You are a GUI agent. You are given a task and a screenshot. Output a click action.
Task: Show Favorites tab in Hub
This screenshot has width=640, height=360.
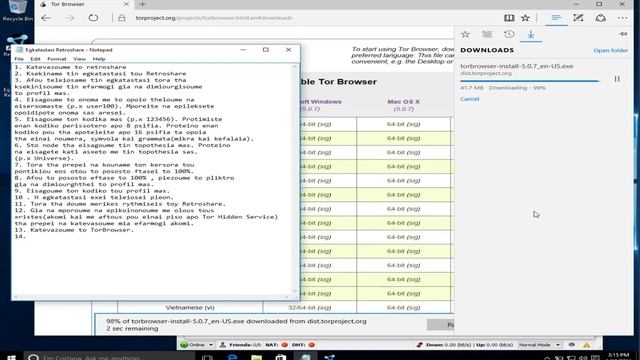(465, 34)
